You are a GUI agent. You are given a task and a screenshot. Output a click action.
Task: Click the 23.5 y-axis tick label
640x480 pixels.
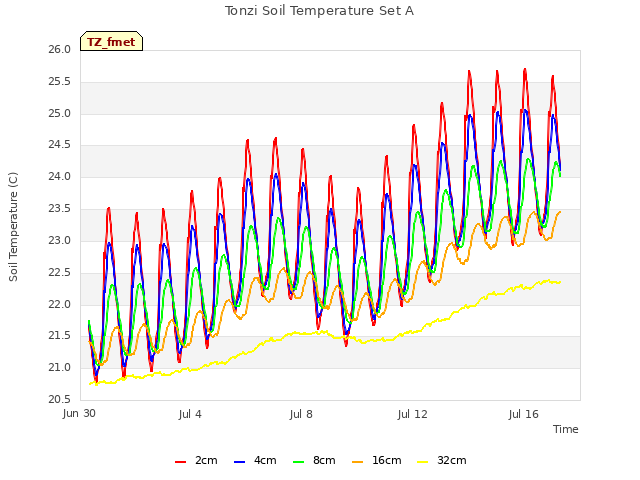point(60,209)
